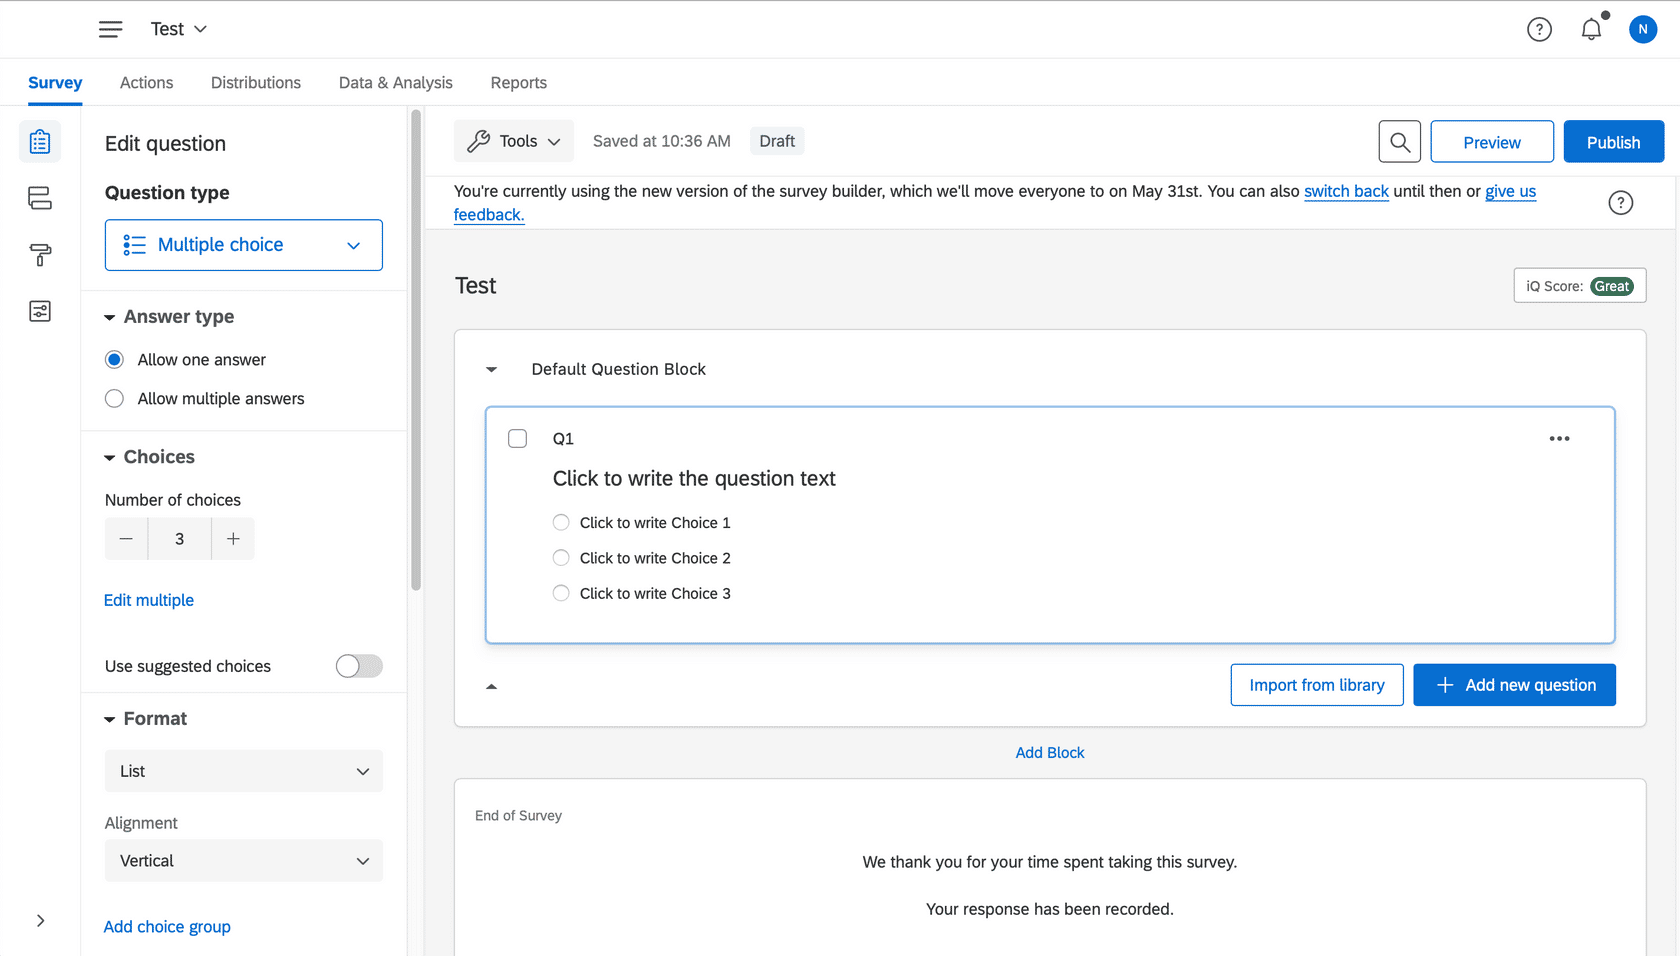Increase number of choices with plus

tap(233, 539)
